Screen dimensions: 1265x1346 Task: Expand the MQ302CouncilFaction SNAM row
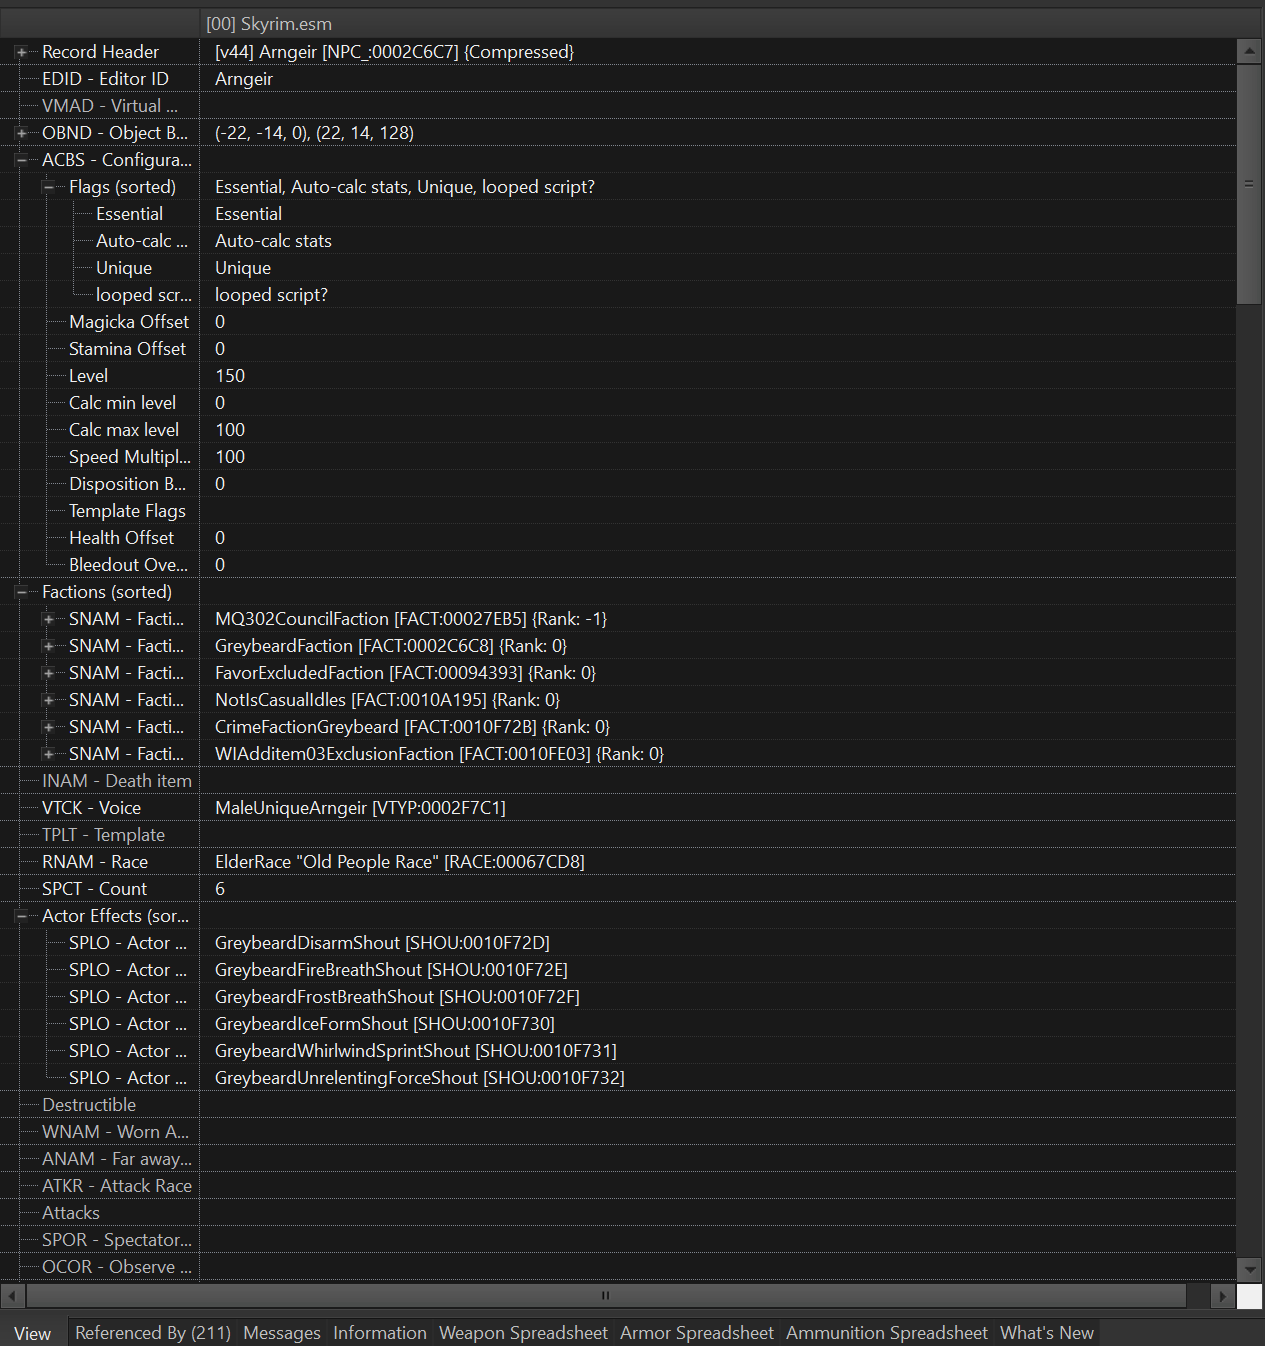[48, 619]
